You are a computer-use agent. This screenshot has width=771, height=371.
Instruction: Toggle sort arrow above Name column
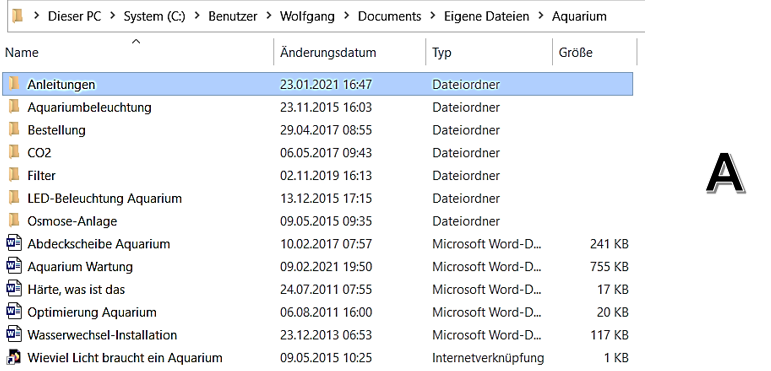(x=136, y=42)
